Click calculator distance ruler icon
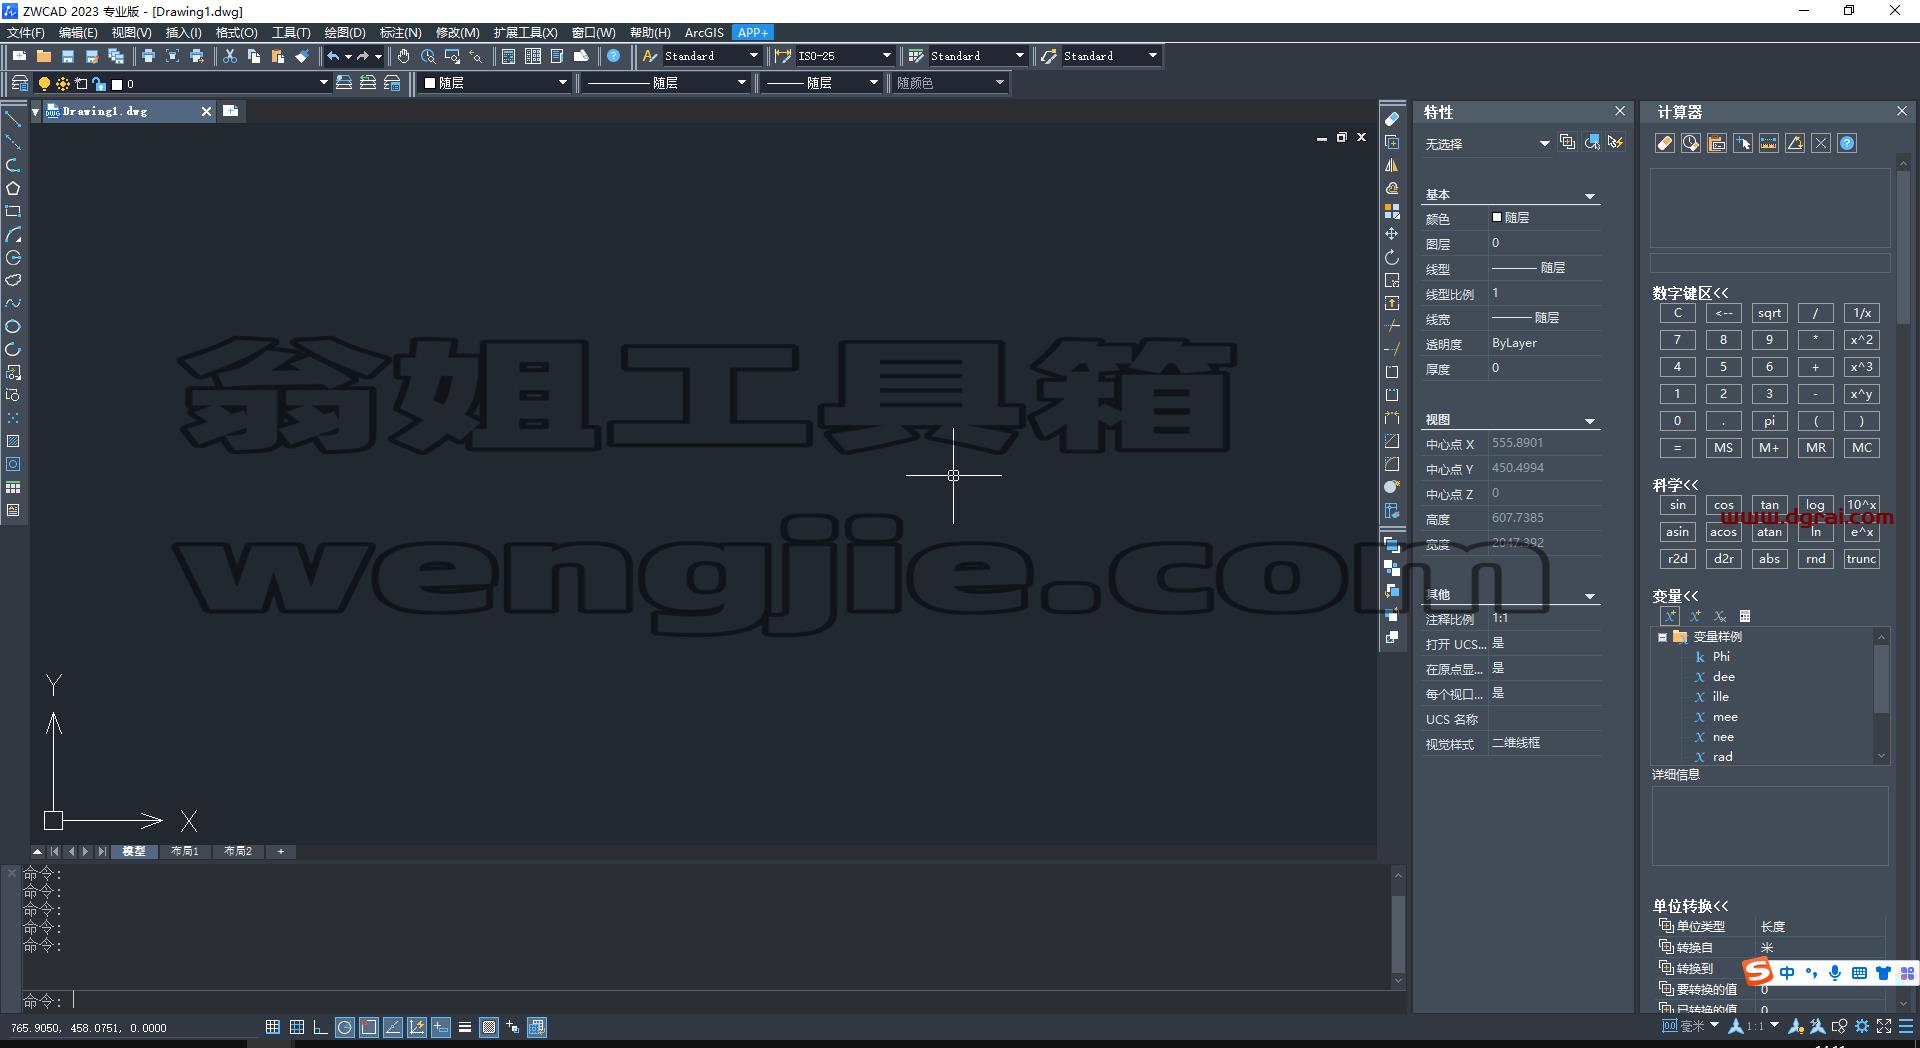Viewport: 1920px width, 1048px height. click(x=1769, y=143)
